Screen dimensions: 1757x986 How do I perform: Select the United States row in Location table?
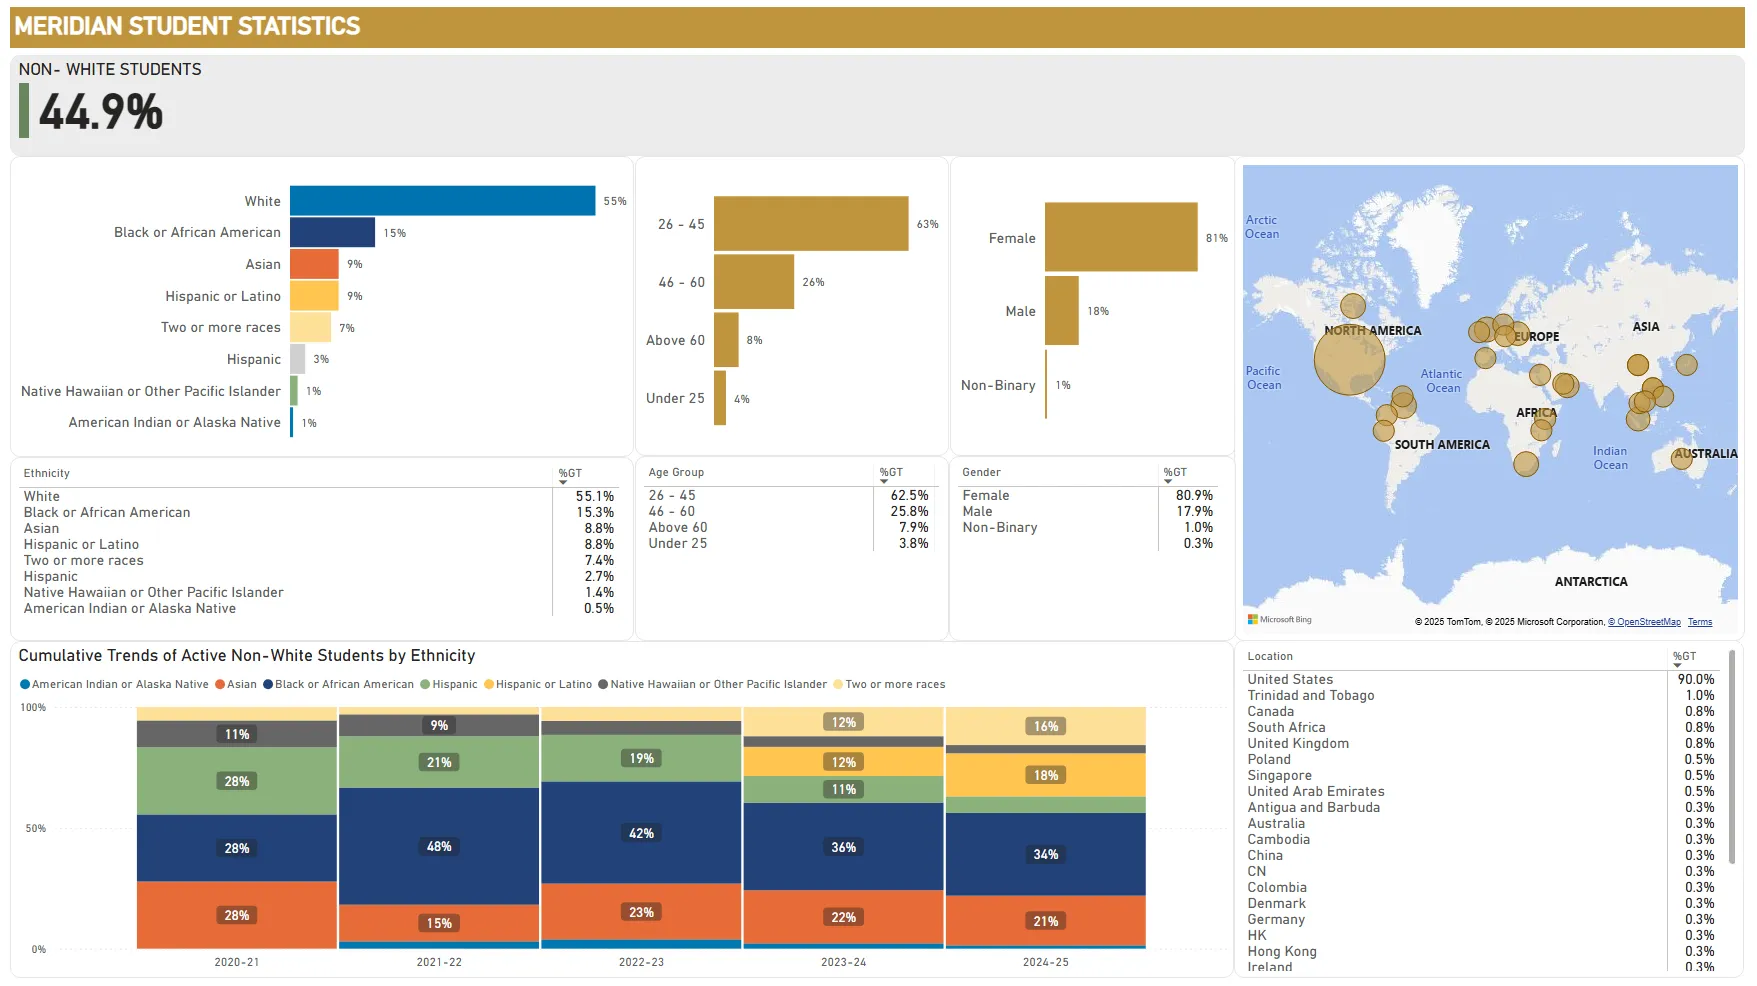click(x=1290, y=680)
